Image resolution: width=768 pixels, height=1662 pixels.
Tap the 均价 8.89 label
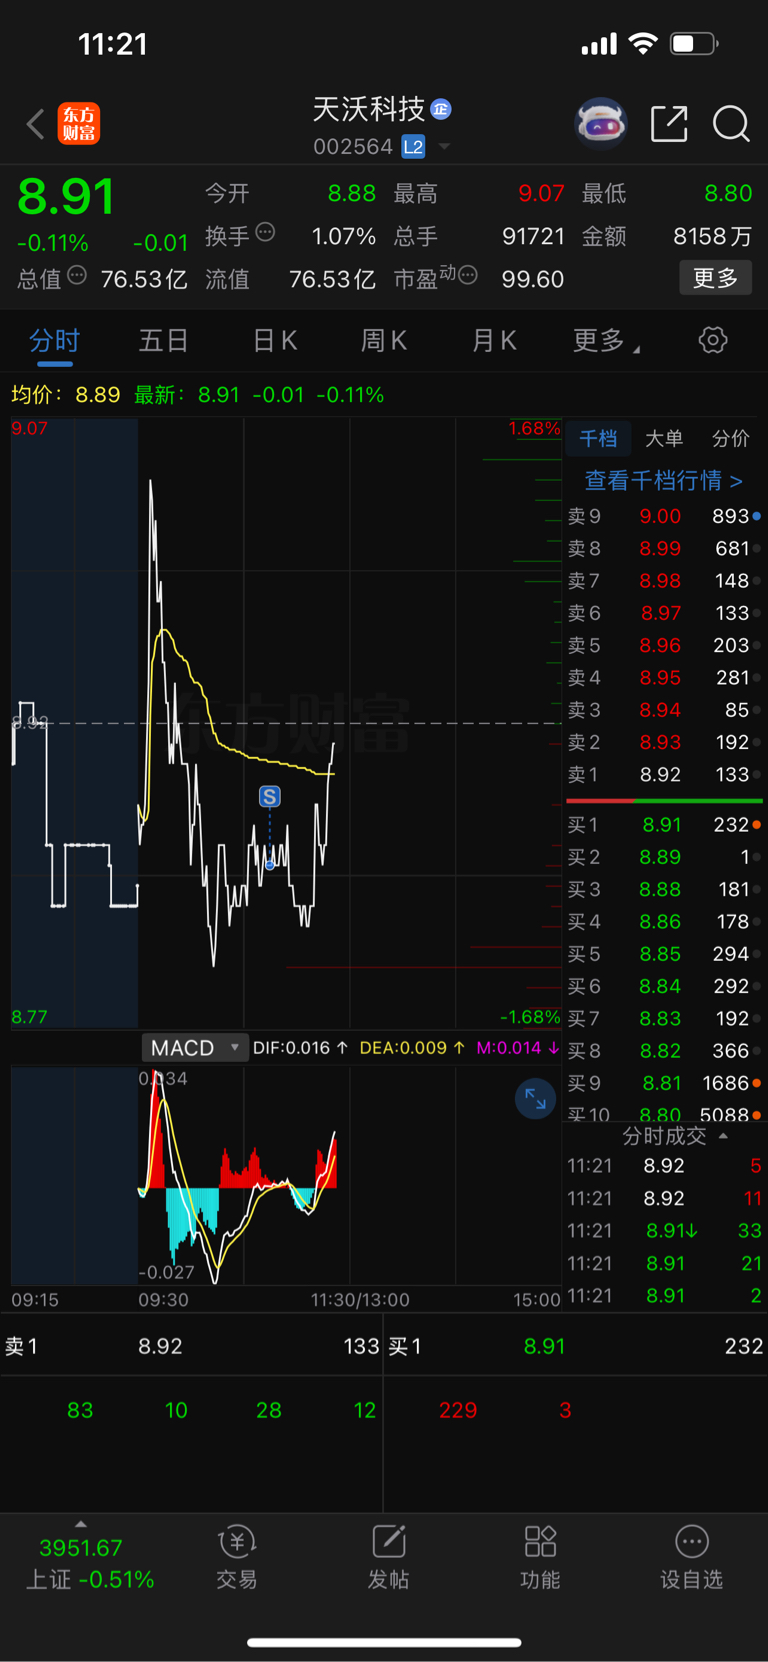pos(66,395)
